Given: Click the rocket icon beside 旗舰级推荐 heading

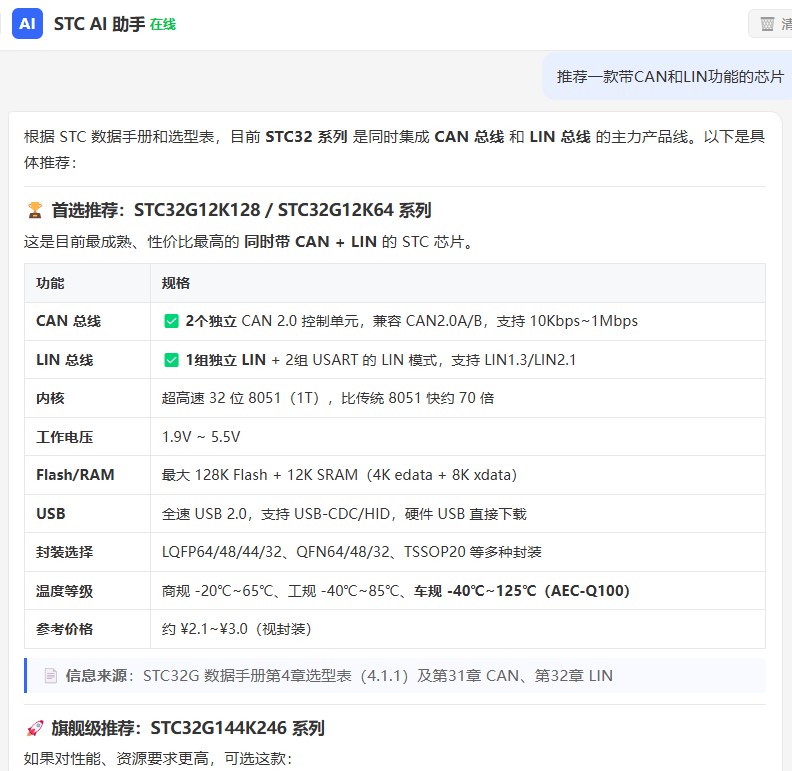Looking at the screenshot, I should coord(35,728).
